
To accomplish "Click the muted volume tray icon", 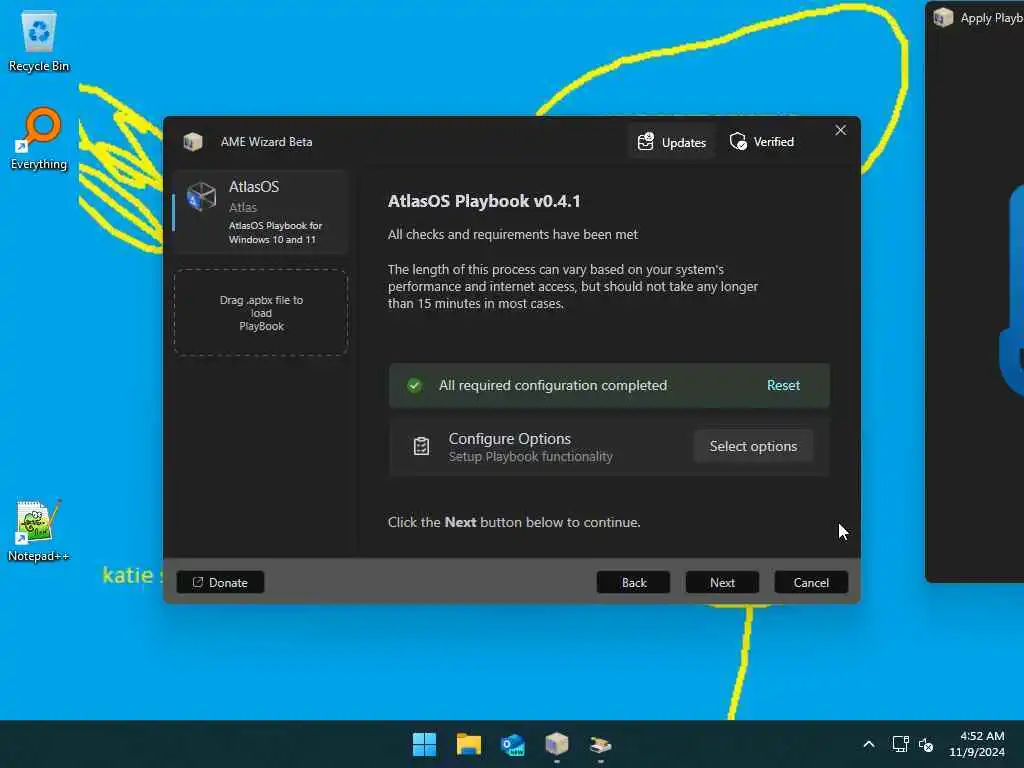I will [x=926, y=744].
